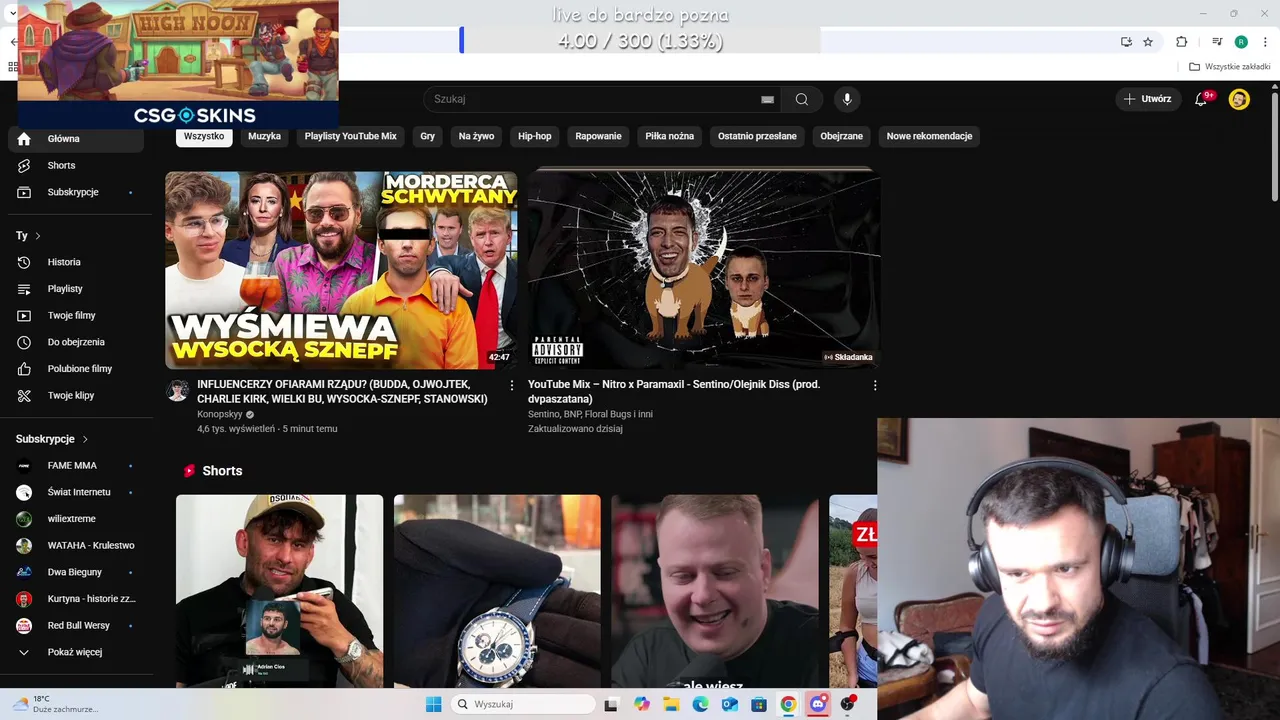Image resolution: width=1280 pixels, height=720 pixels.
Task: Select the Obejrzane filter chip
Action: tap(842, 136)
